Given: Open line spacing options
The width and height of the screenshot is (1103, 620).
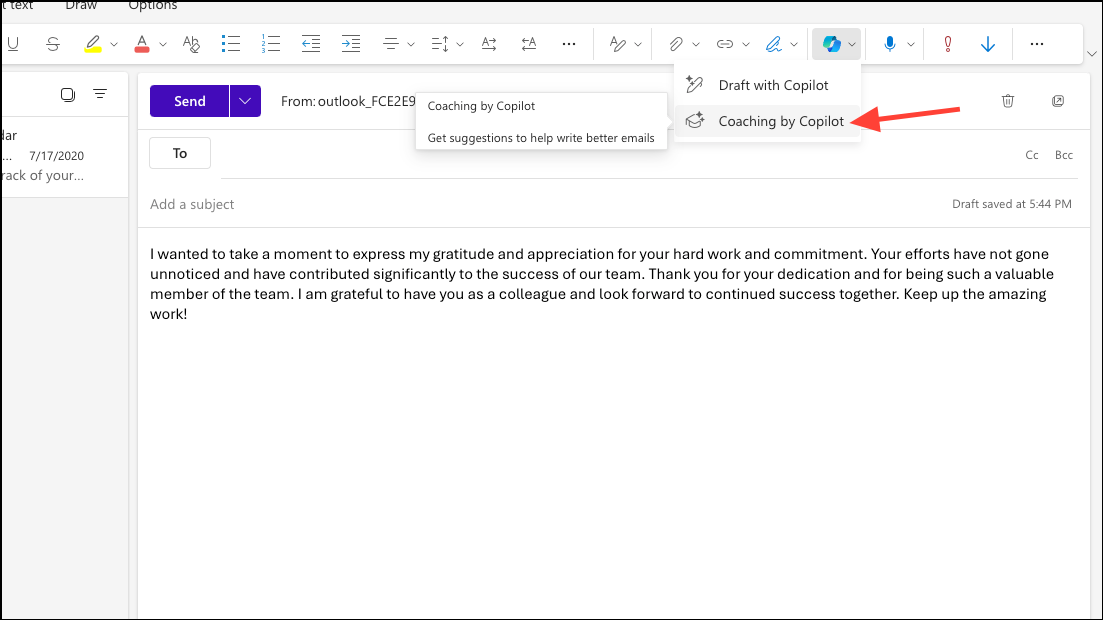Looking at the screenshot, I should tap(440, 44).
